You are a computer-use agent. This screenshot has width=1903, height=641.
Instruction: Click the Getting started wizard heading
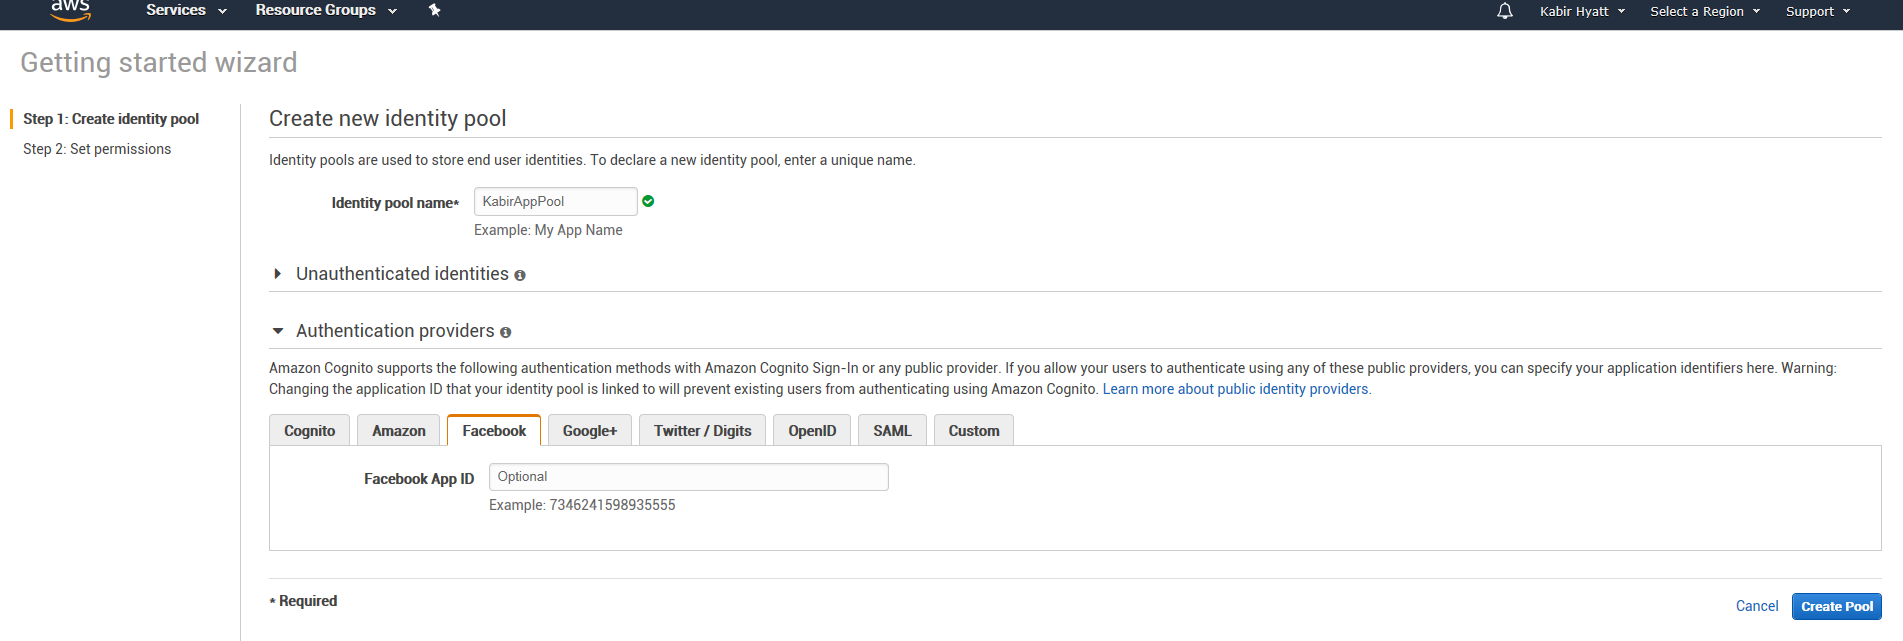[x=159, y=62]
